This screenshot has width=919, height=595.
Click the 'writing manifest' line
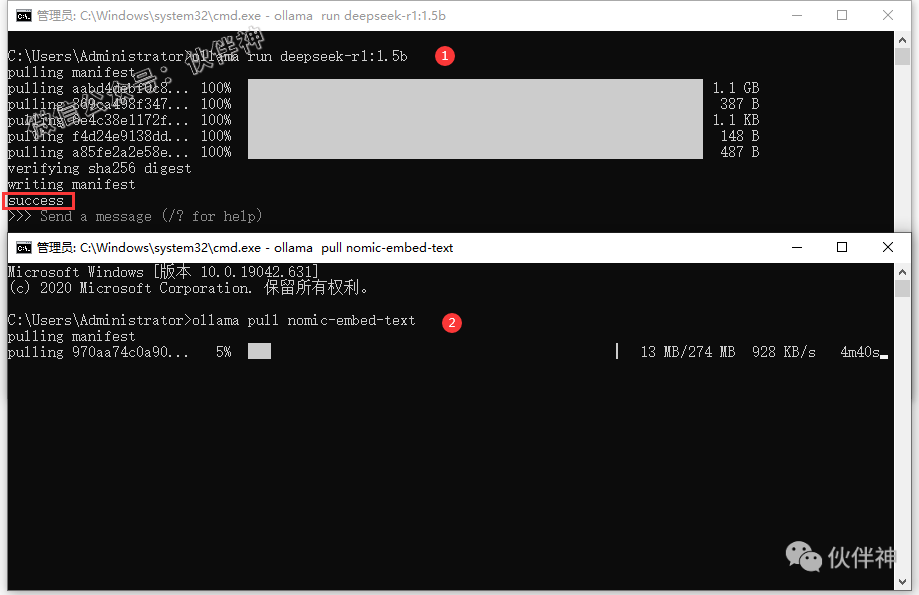[72, 185]
